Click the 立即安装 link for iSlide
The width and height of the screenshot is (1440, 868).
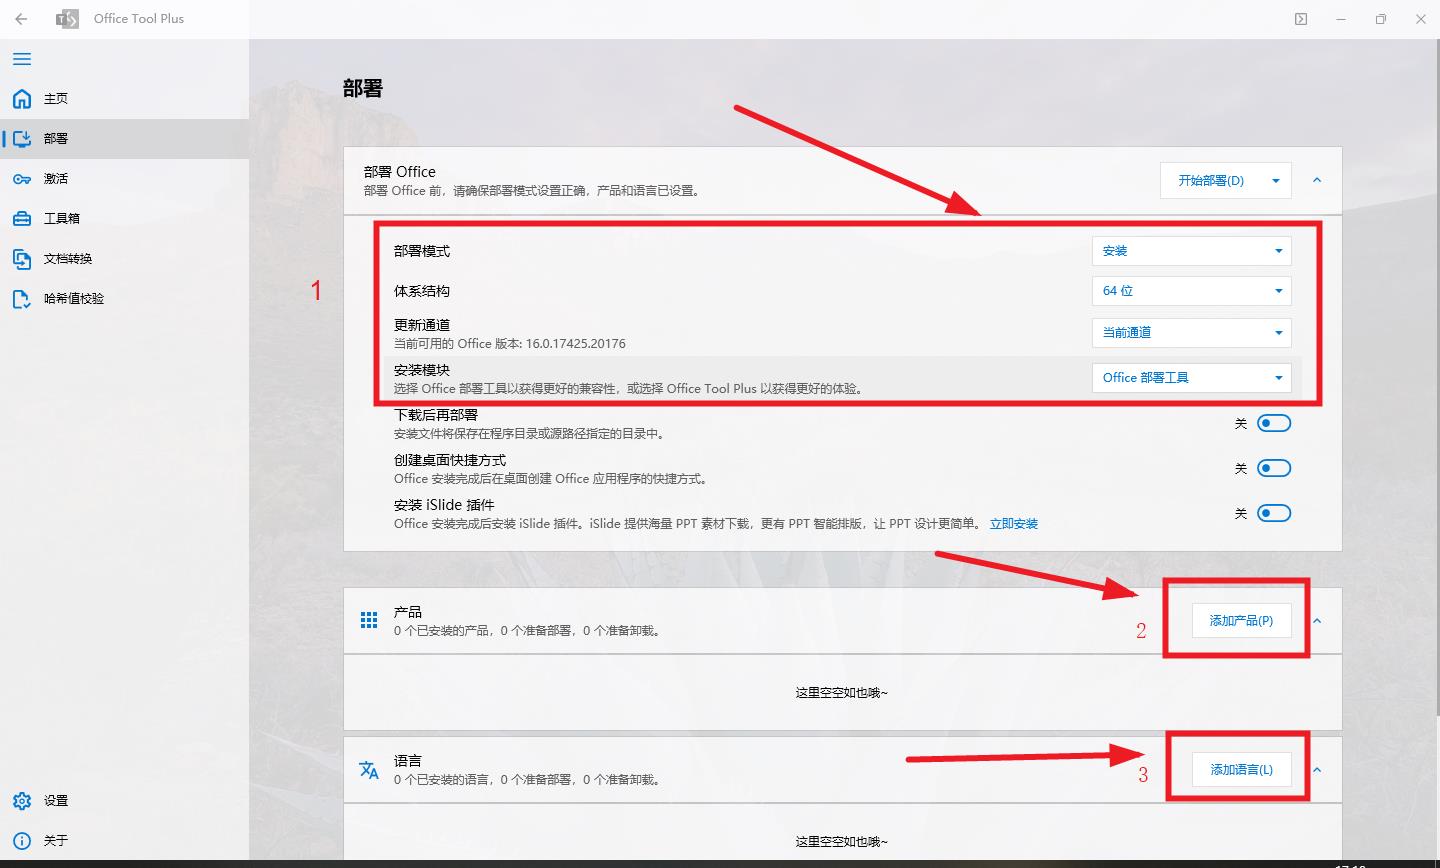(x=1014, y=523)
